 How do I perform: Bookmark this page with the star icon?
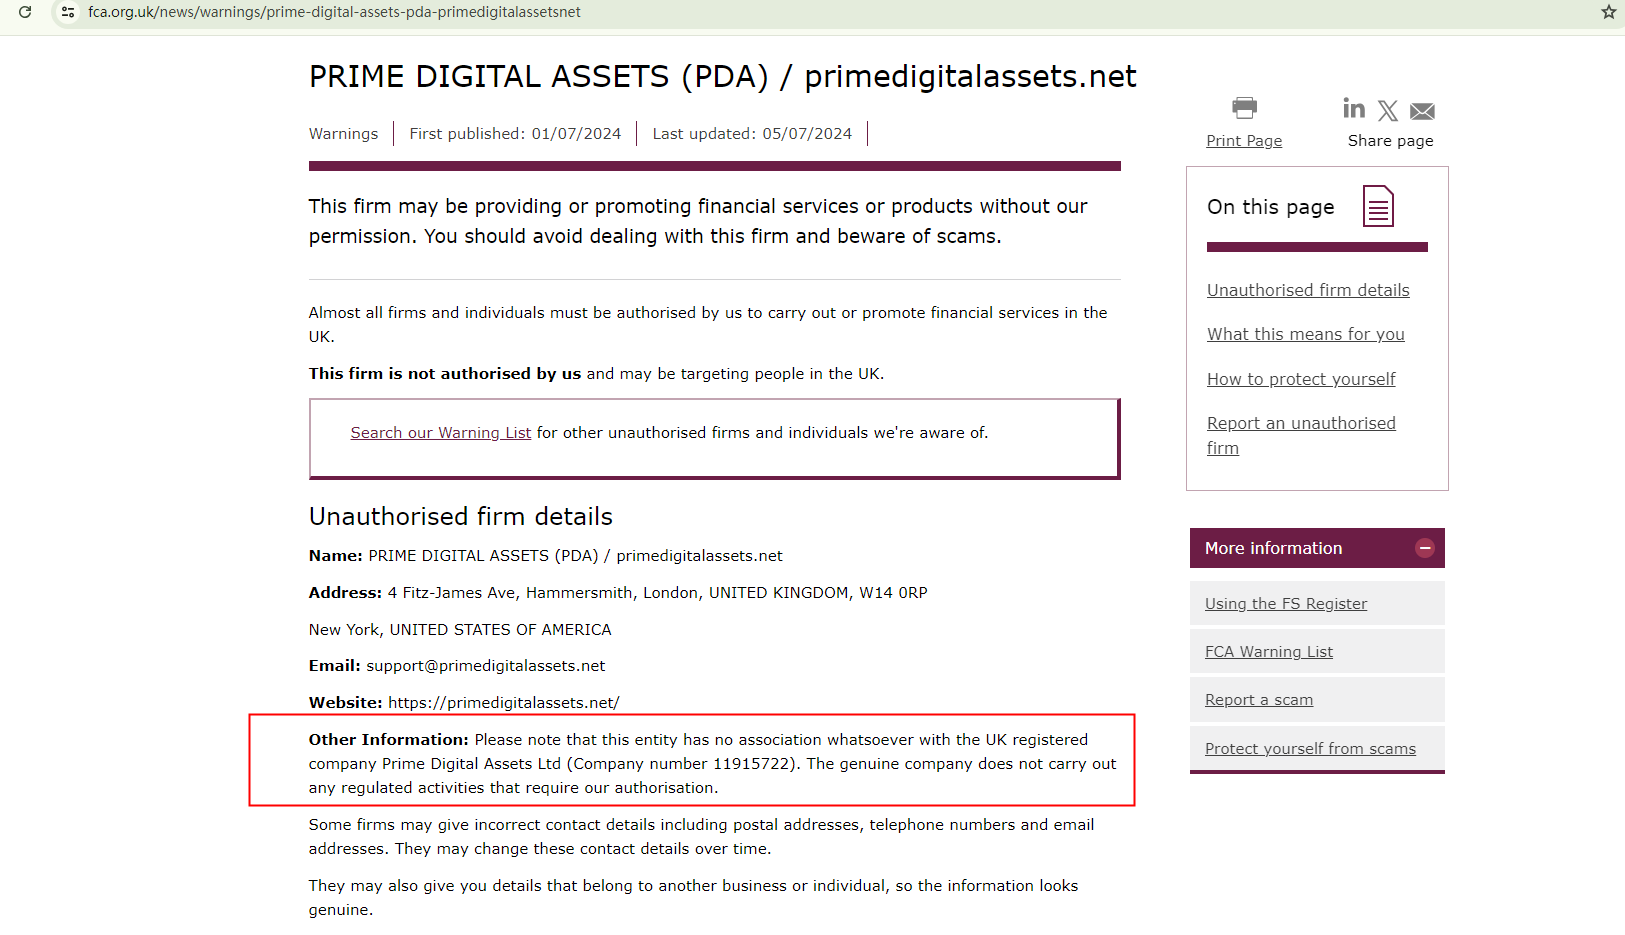(x=1608, y=12)
